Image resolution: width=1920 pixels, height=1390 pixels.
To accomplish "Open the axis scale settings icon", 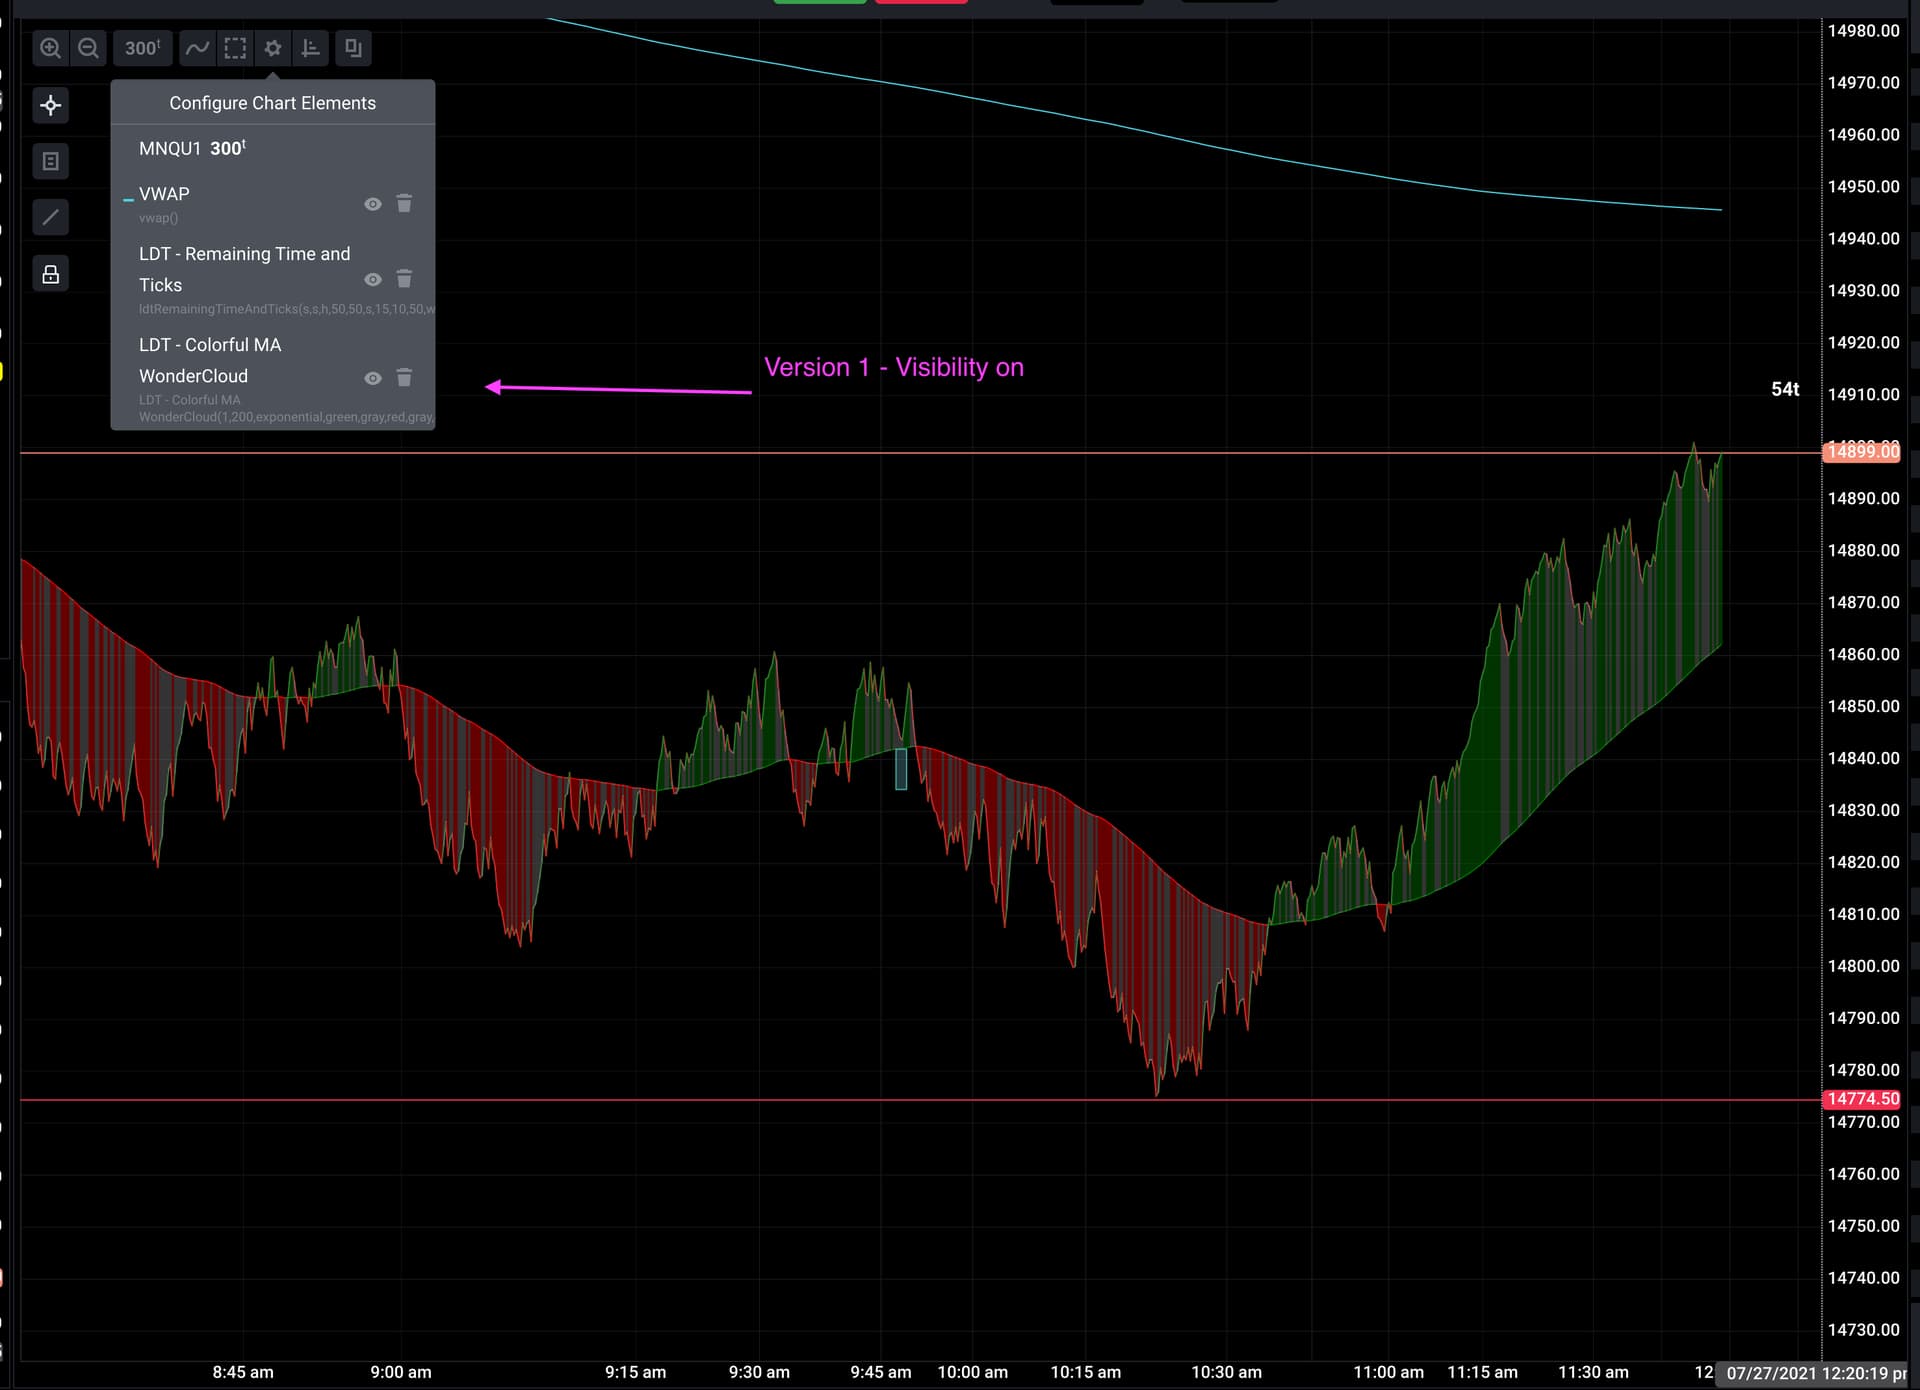I will [x=311, y=48].
